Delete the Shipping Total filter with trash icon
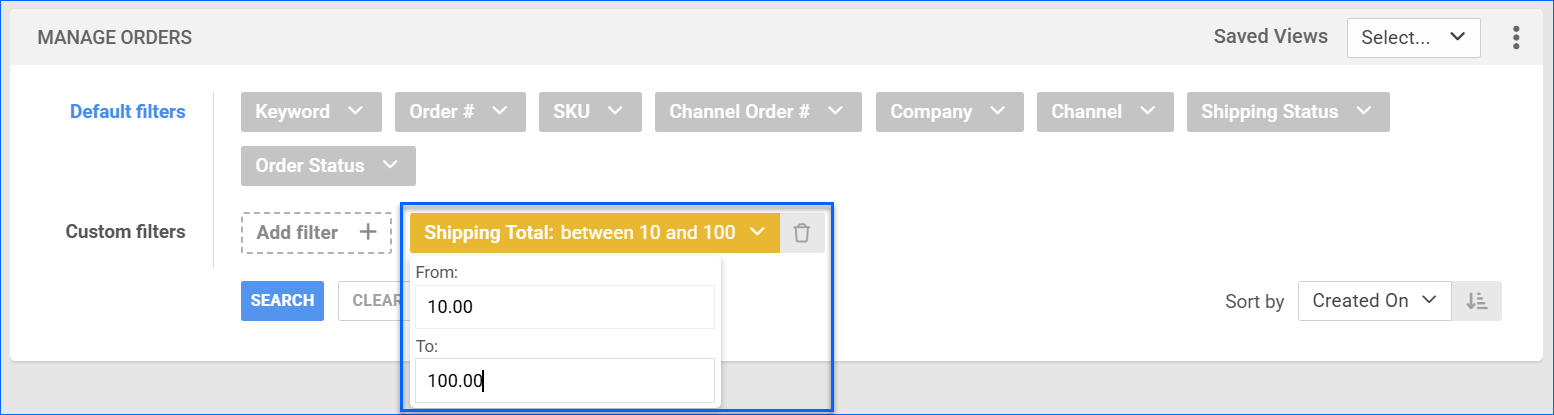The height and width of the screenshot is (415, 1554). coord(801,233)
